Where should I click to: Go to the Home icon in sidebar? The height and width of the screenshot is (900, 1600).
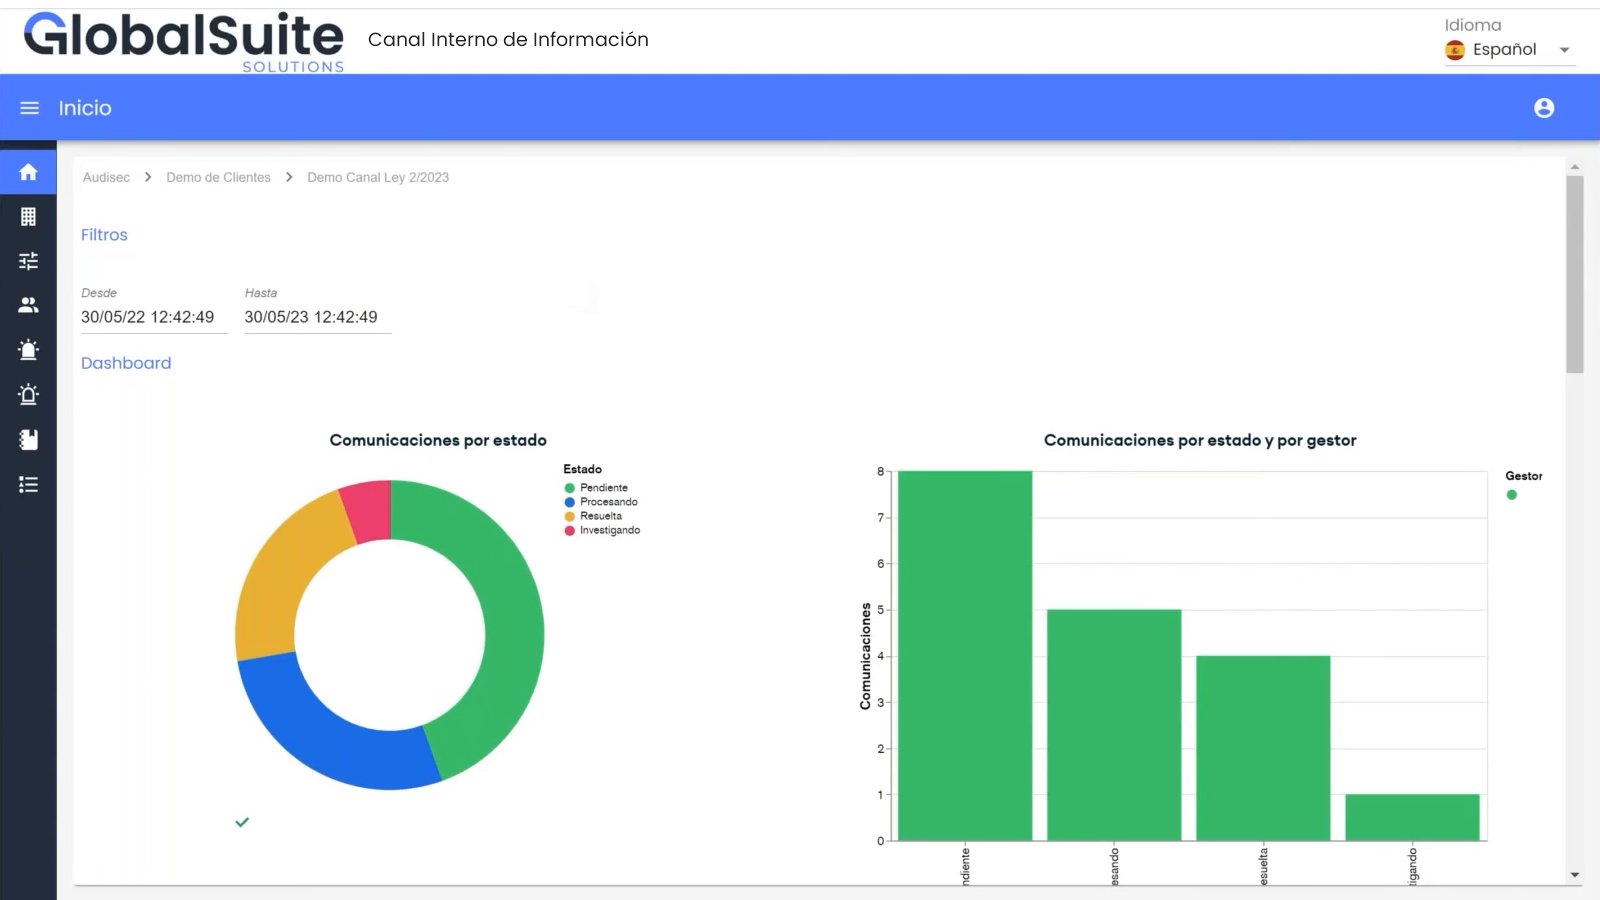(x=28, y=172)
